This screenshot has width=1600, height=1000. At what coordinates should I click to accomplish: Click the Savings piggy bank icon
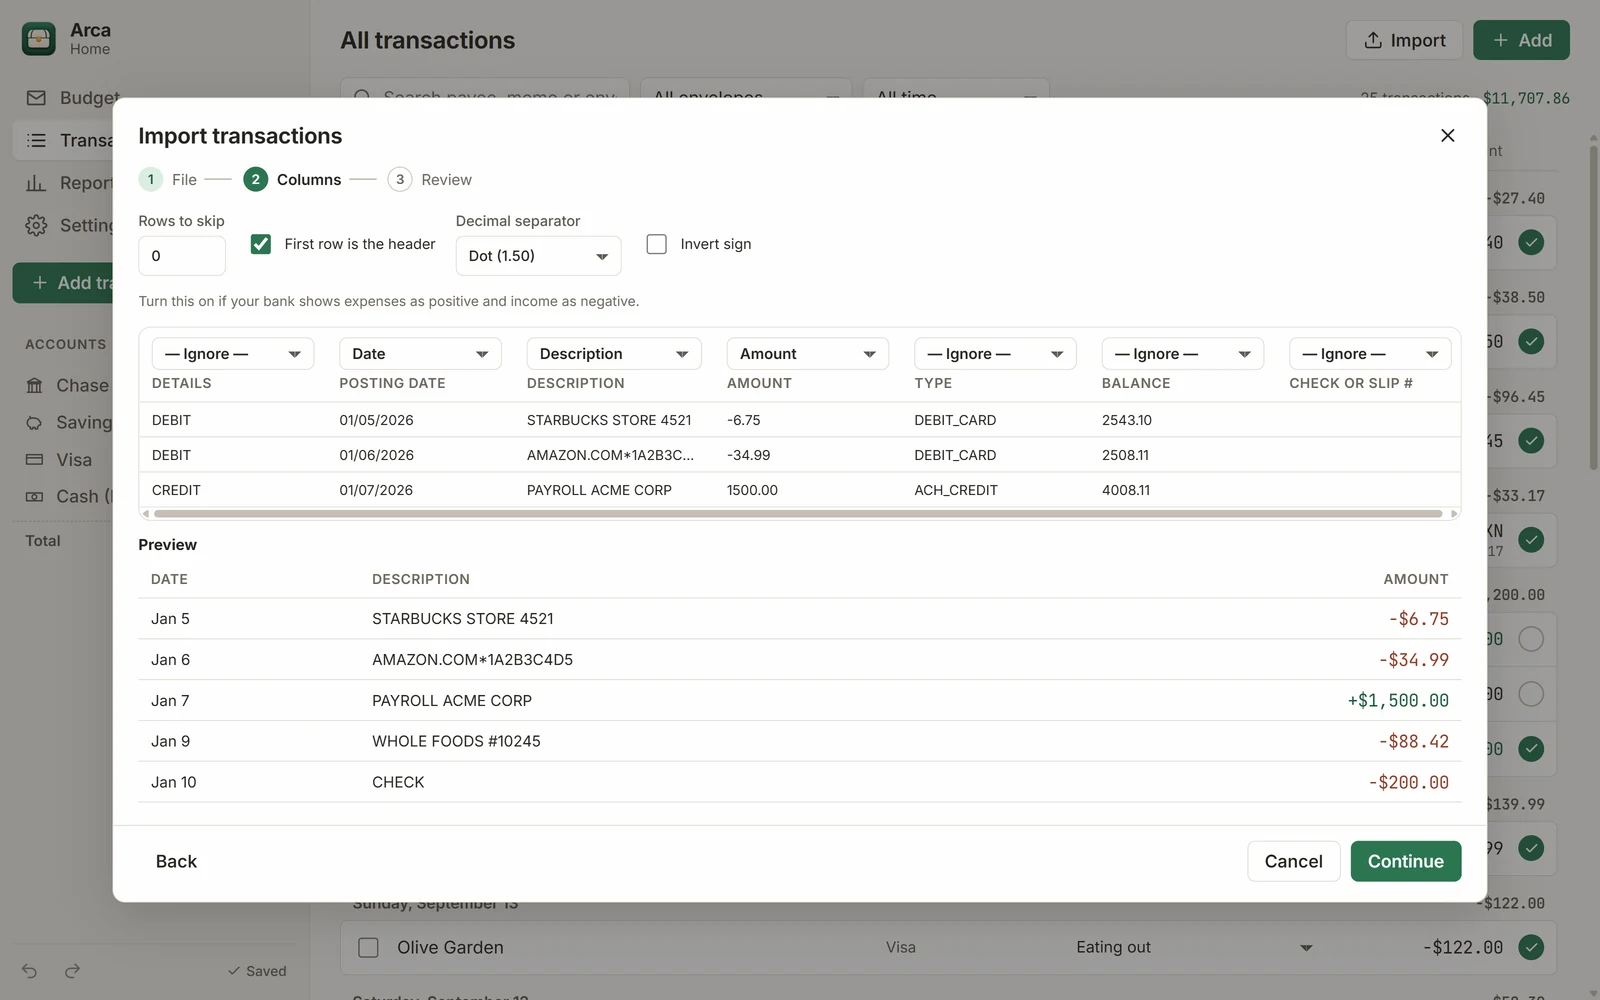point(34,423)
